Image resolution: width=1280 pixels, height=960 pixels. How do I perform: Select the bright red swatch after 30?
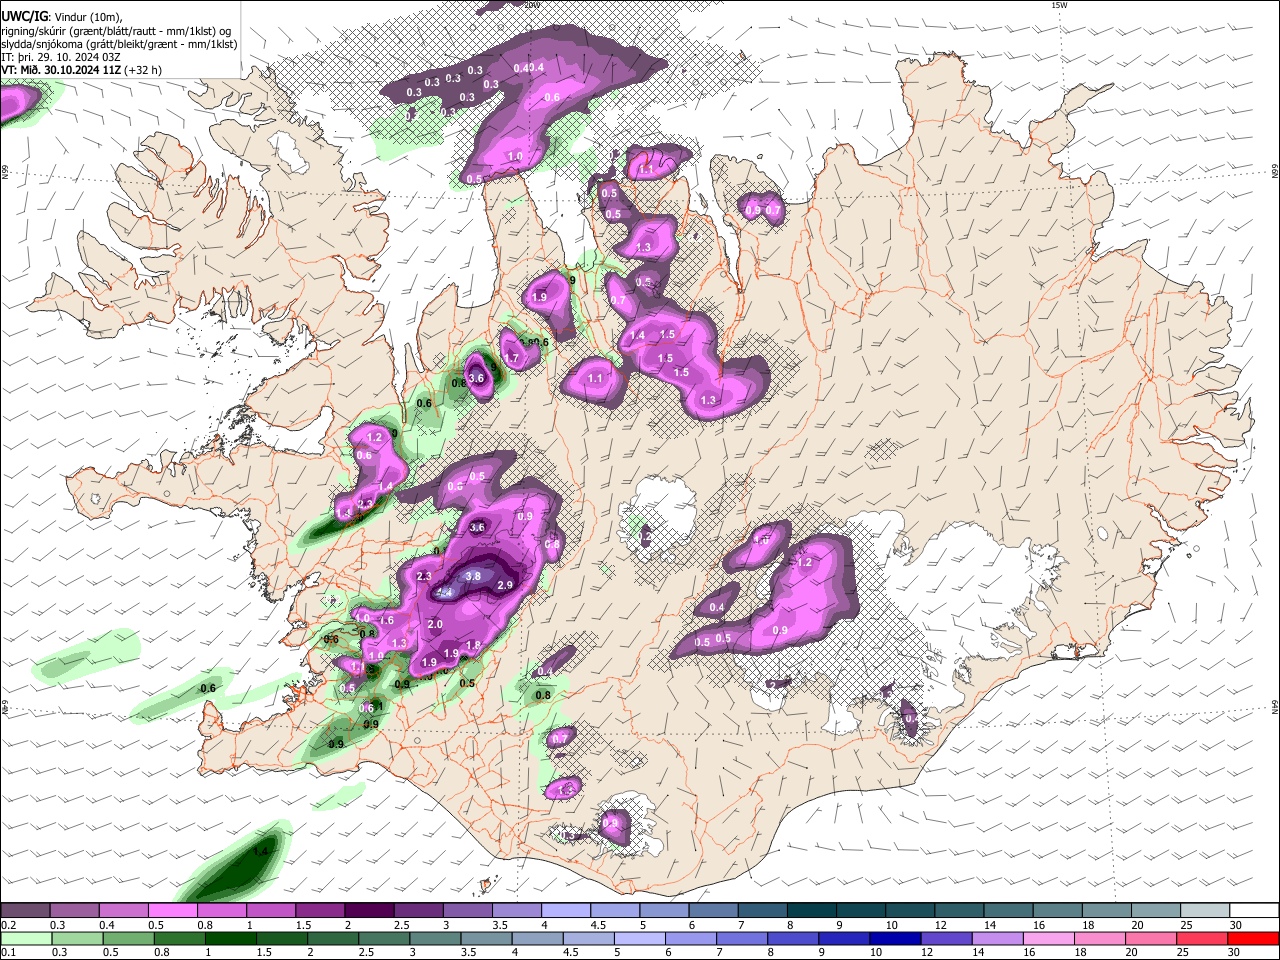pyautogui.click(x=1254, y=938)
